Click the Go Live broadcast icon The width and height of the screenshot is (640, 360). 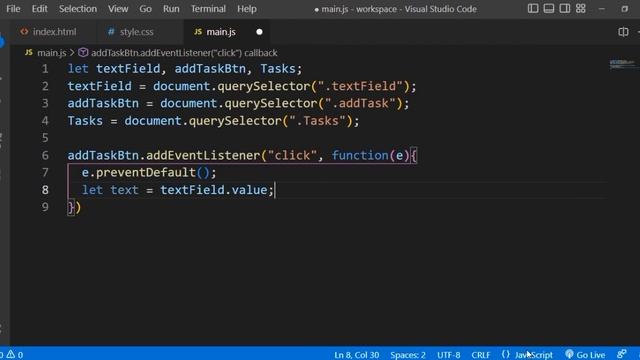point(569,354)
